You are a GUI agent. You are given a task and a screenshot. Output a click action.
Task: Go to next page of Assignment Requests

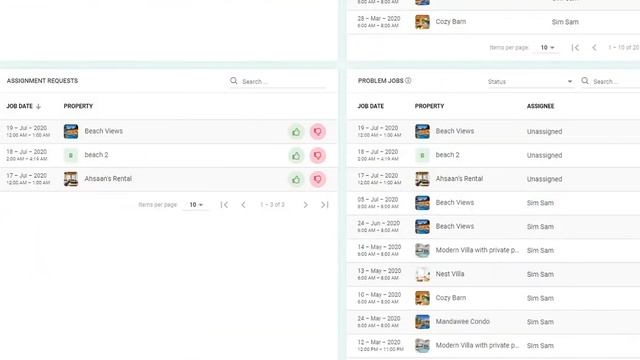point(305,204)
